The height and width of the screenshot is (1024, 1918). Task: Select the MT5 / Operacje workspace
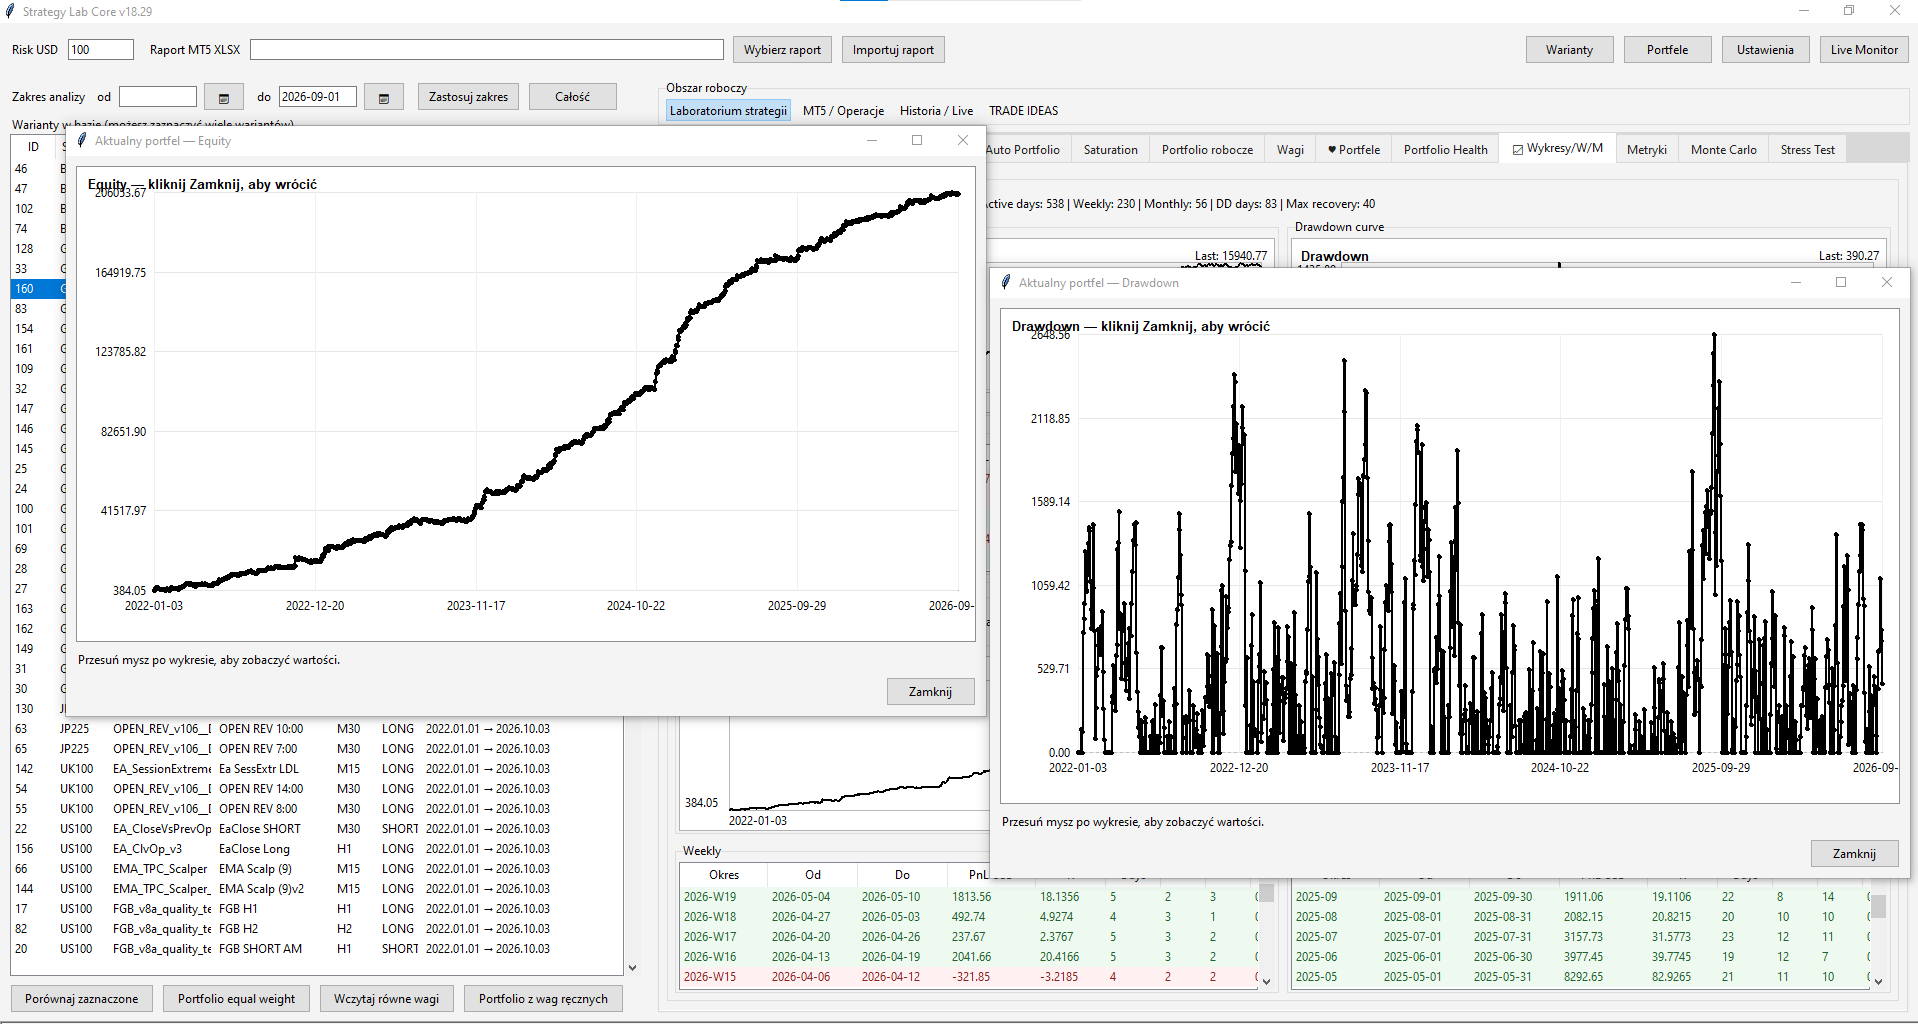[x=843, y=111]
